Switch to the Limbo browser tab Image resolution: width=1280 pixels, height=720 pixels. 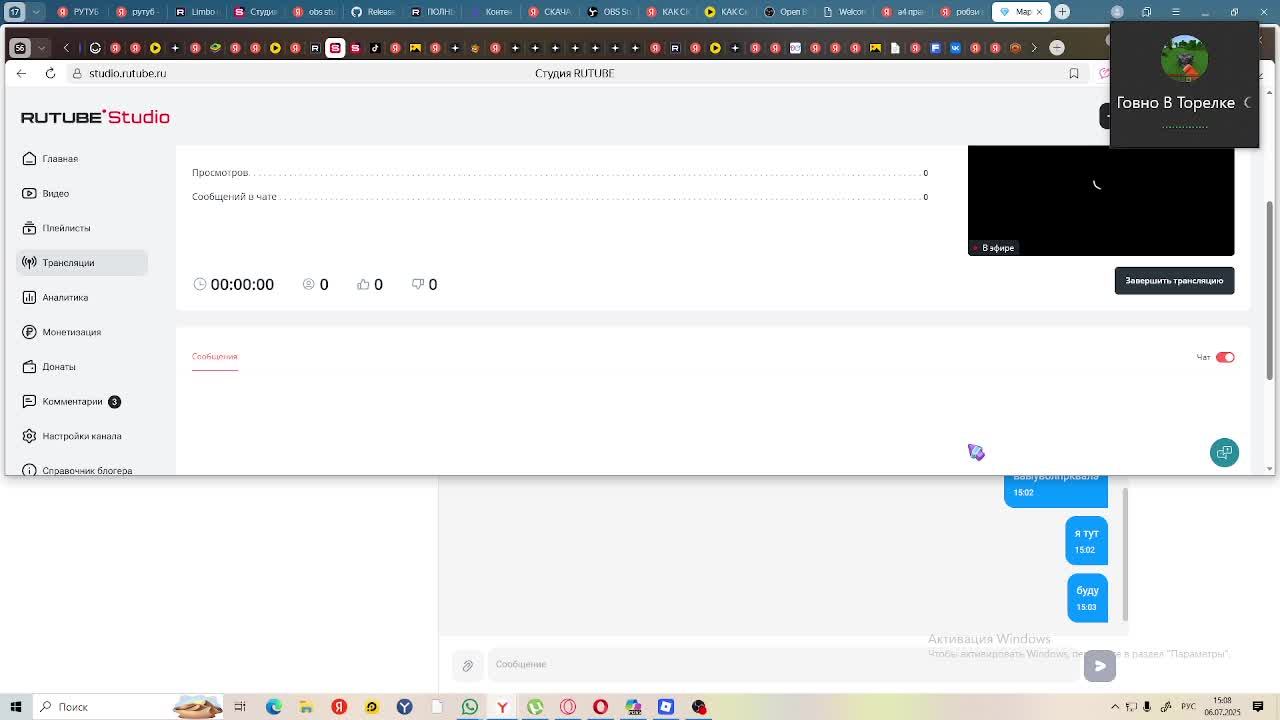[197, 12]
